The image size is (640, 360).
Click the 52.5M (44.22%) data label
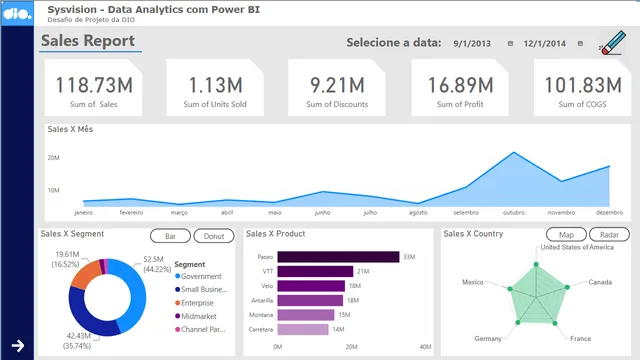[x=157, y=264]
